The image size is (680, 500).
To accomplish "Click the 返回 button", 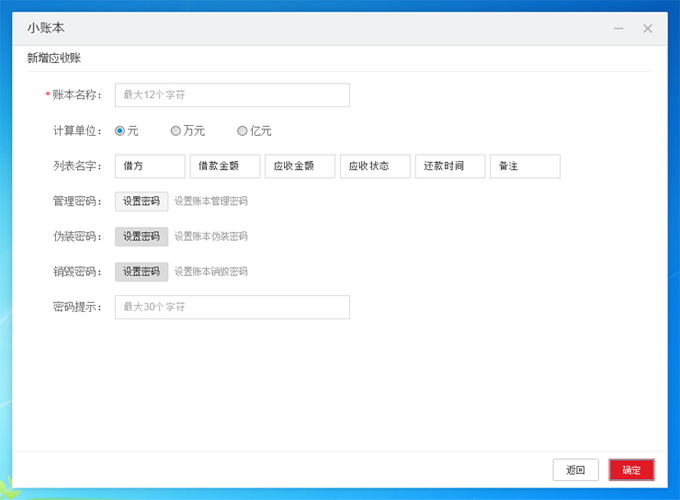I will coord(575,470).
